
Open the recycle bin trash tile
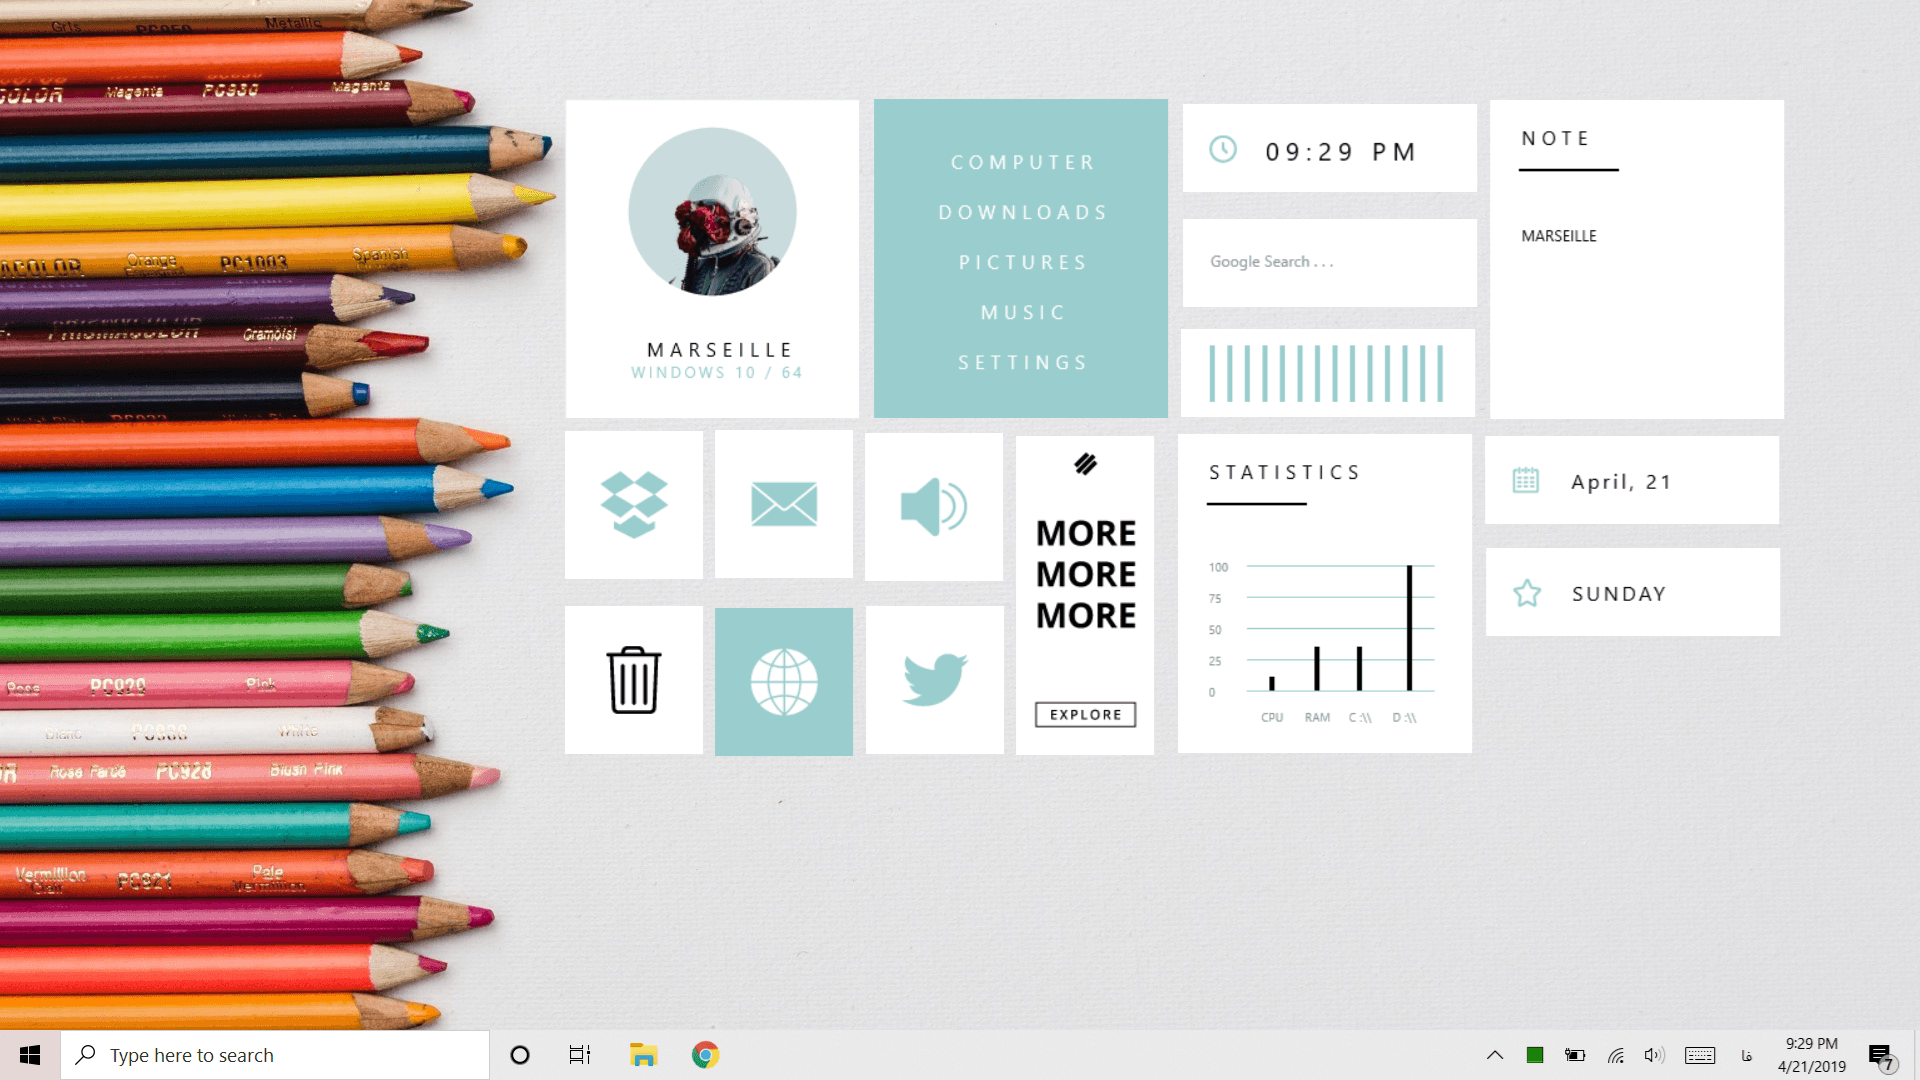coord(634,680)
